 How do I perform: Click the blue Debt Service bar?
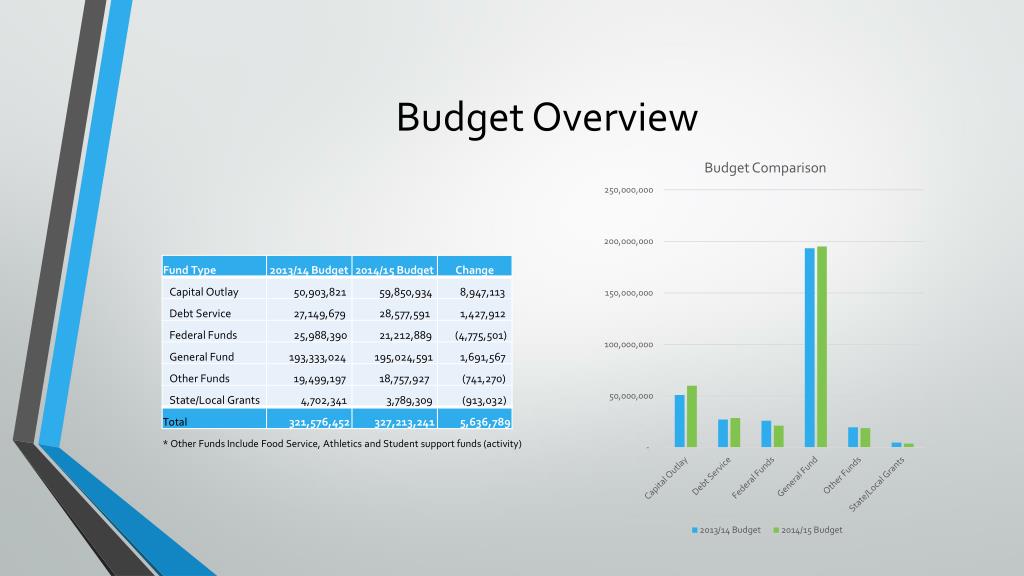723,434
